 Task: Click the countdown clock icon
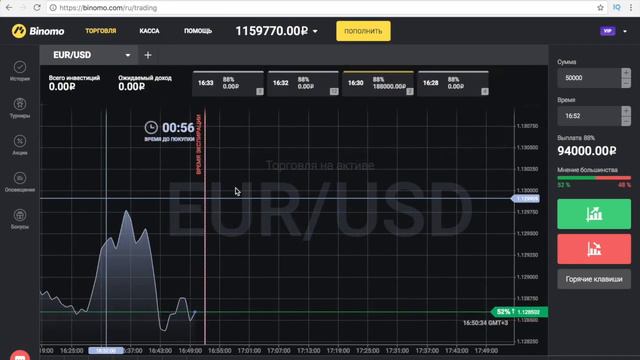(151, 127)
